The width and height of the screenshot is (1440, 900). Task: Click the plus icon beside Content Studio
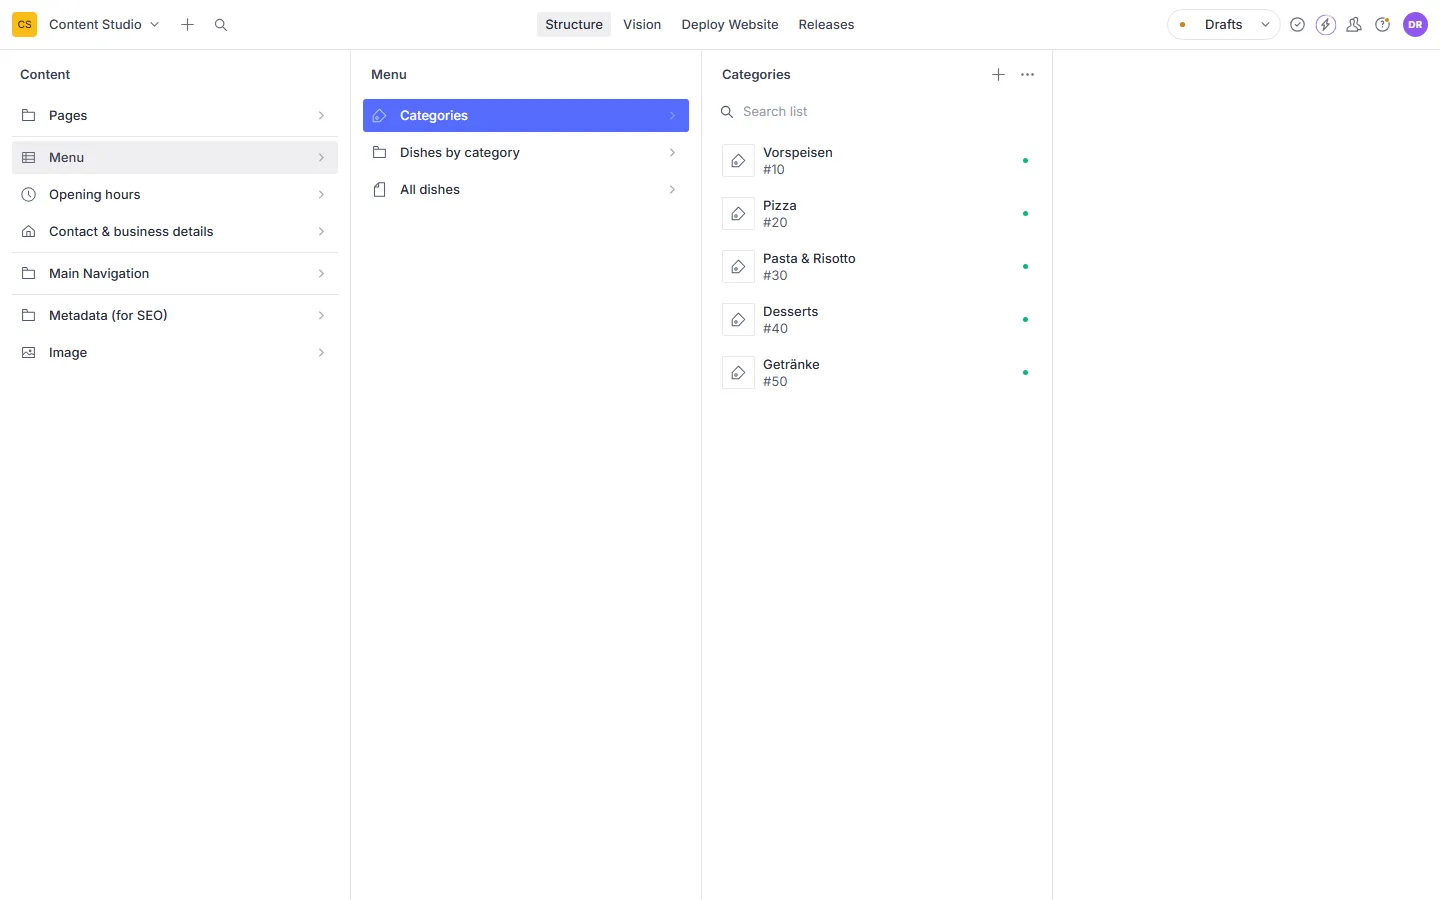187,24
